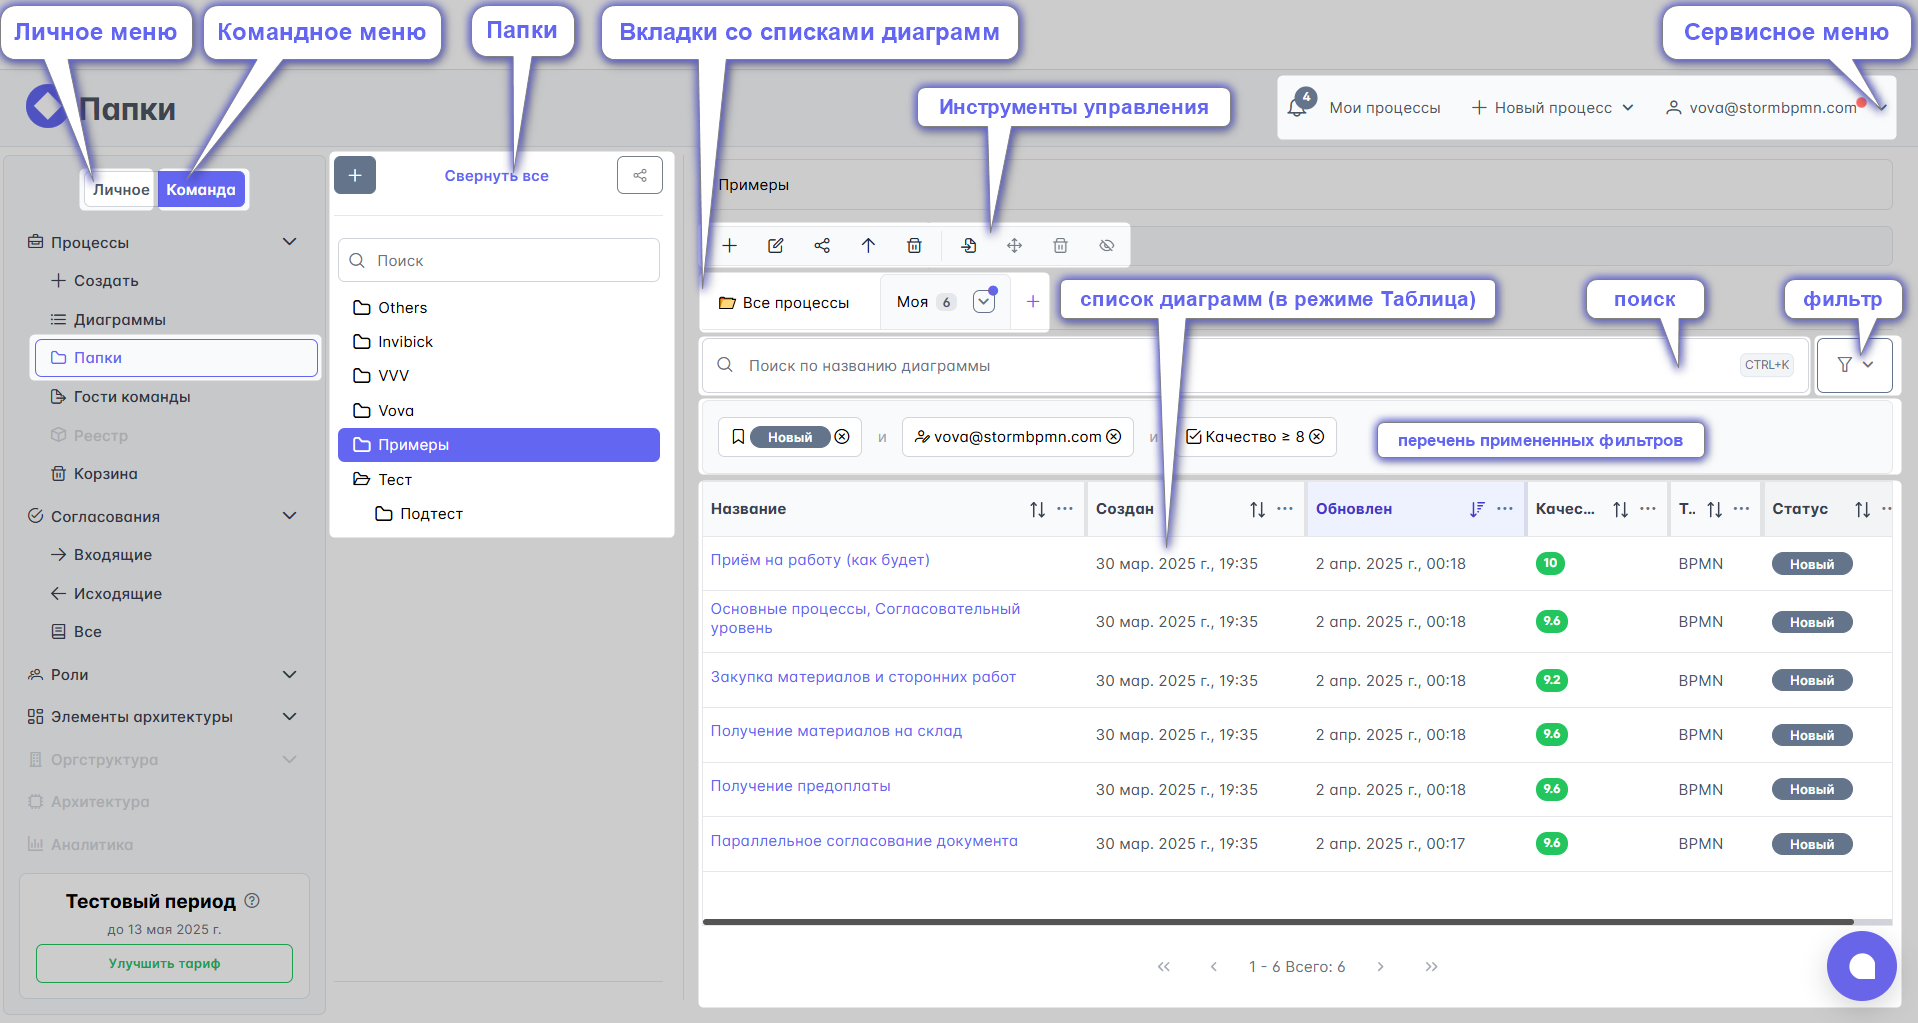The height and width of the screenshot is (1023, 1918).
Task: Toggle the crossed-eye hide icon in the toolbar
Action: click(x=1107, y=245)
